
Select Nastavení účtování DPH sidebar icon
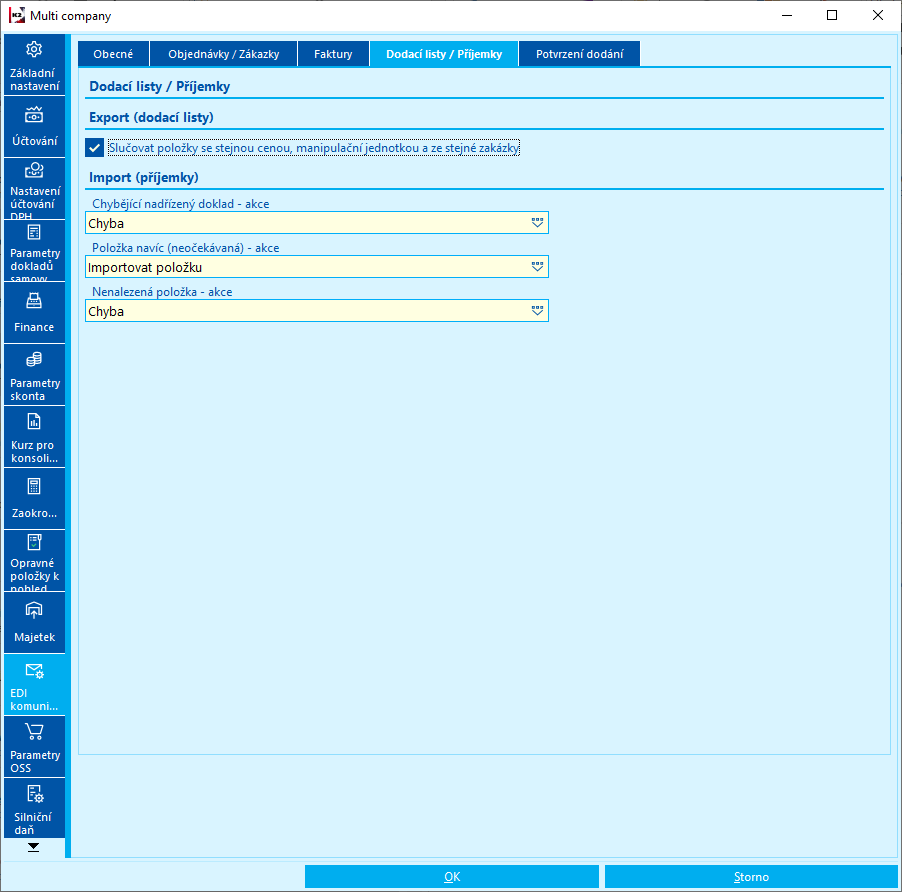click(34, 170)
